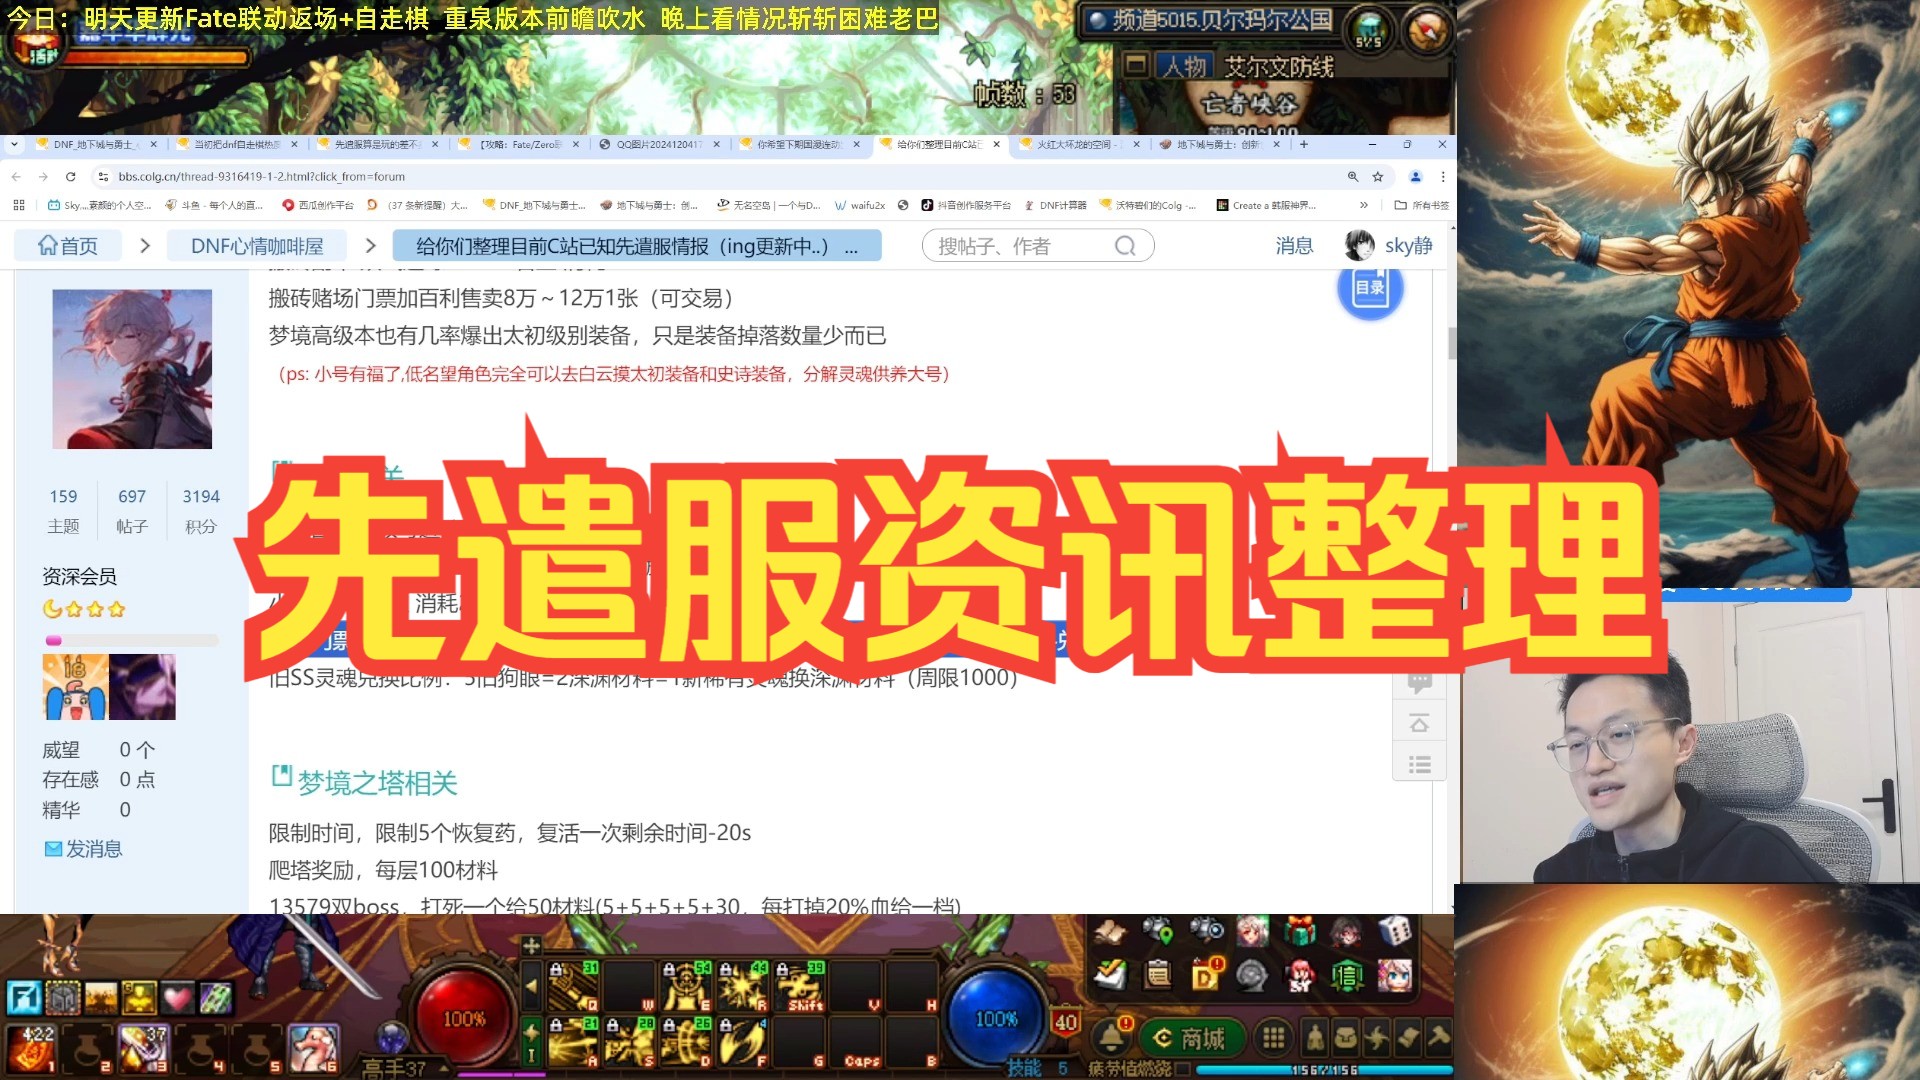Switch to the 攻略: Fate/Zero browser tab
The height and width of the screenshot is (1080, 1920).
pyautogui.click(x=518, y=145)
